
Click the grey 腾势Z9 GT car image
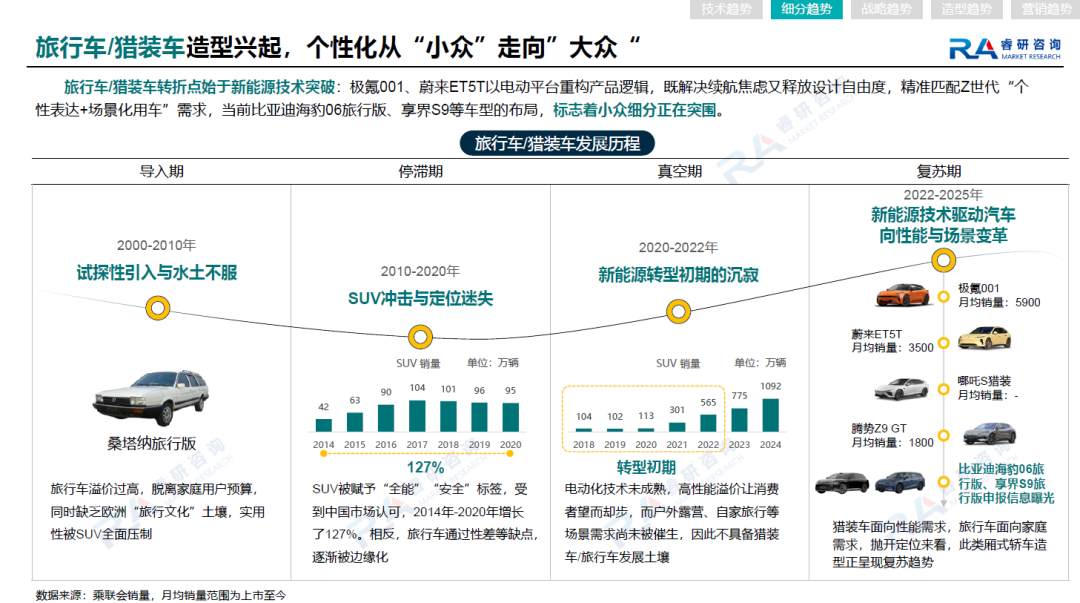pyautogui.click(x=989, y=433)
